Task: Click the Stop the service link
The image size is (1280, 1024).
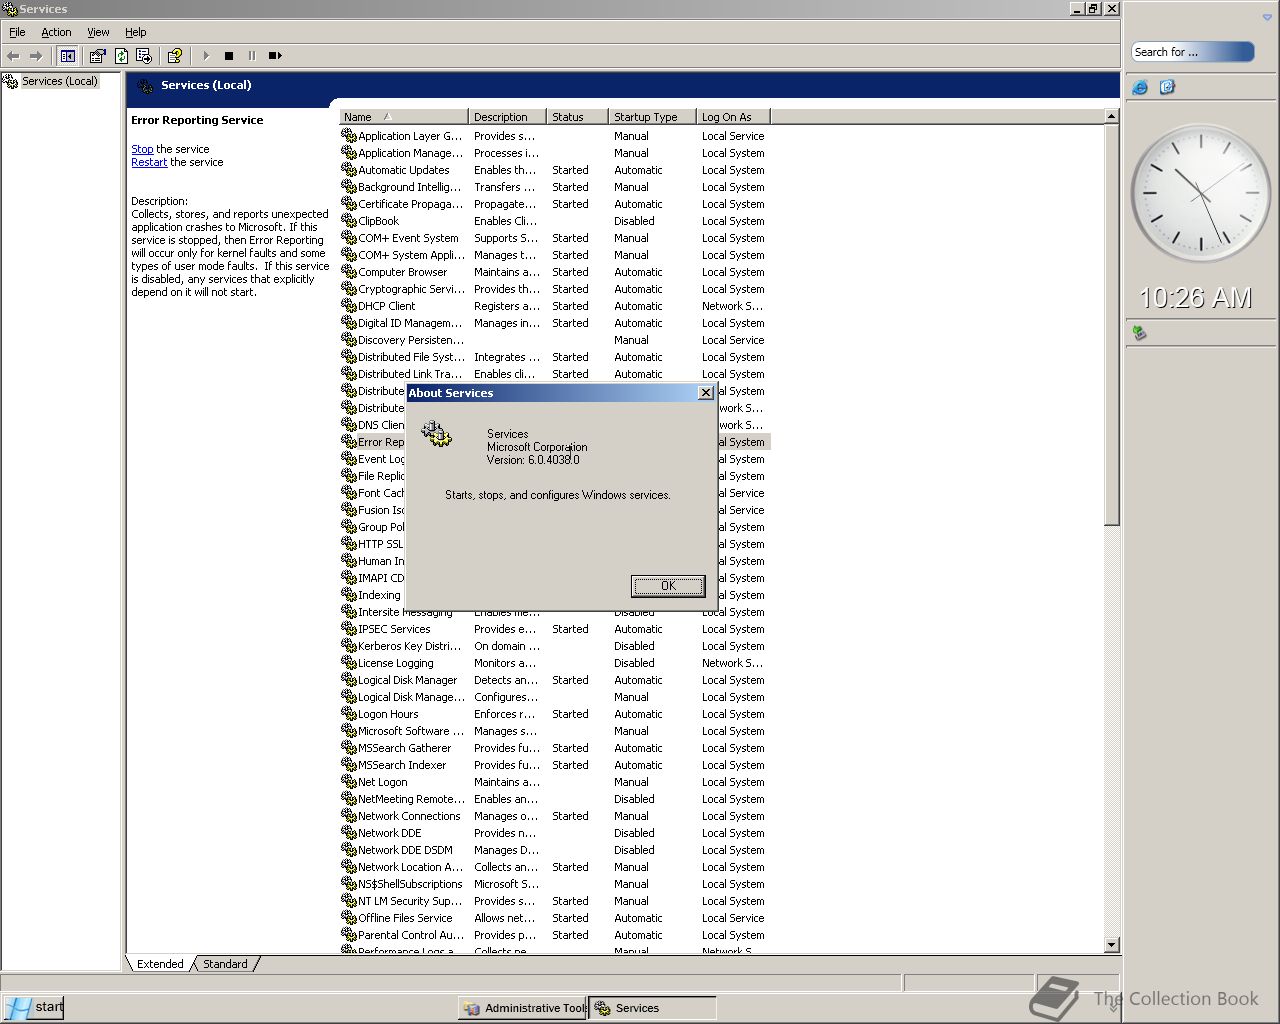Action: coord(142,149)
